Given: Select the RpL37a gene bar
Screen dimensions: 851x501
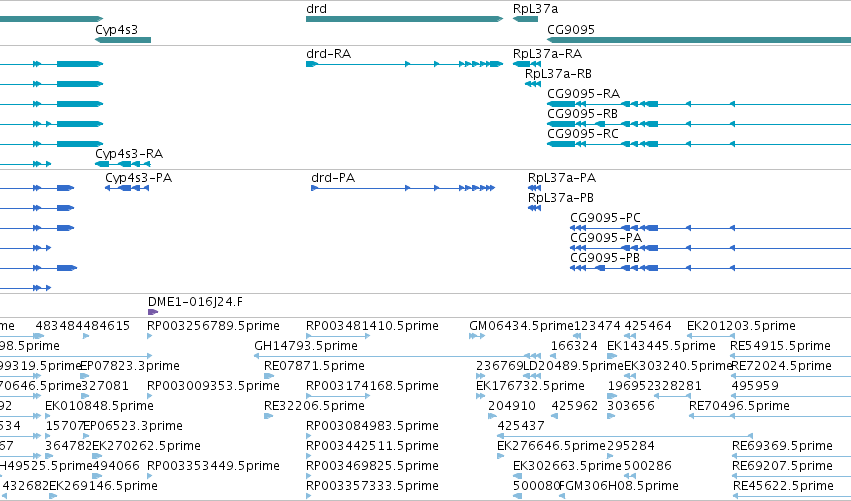Looking at the screenshot, I should 525,19.
